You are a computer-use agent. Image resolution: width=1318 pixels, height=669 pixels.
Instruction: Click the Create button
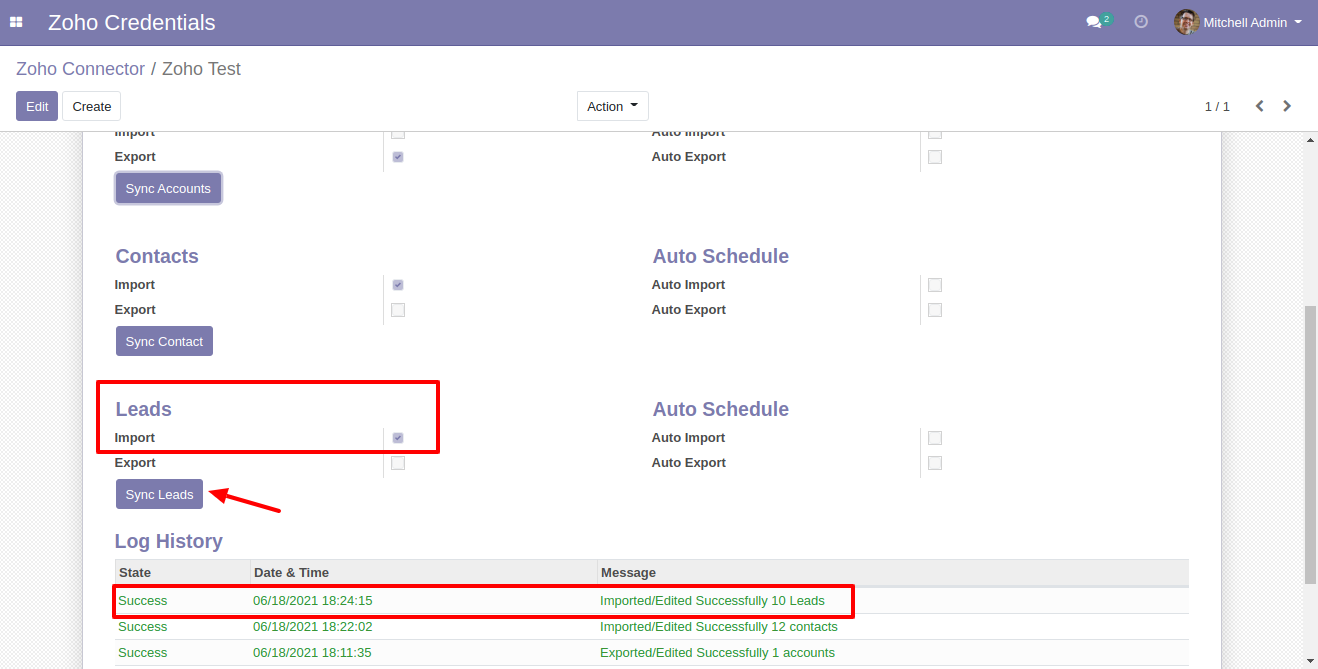(x=92, y=106)
